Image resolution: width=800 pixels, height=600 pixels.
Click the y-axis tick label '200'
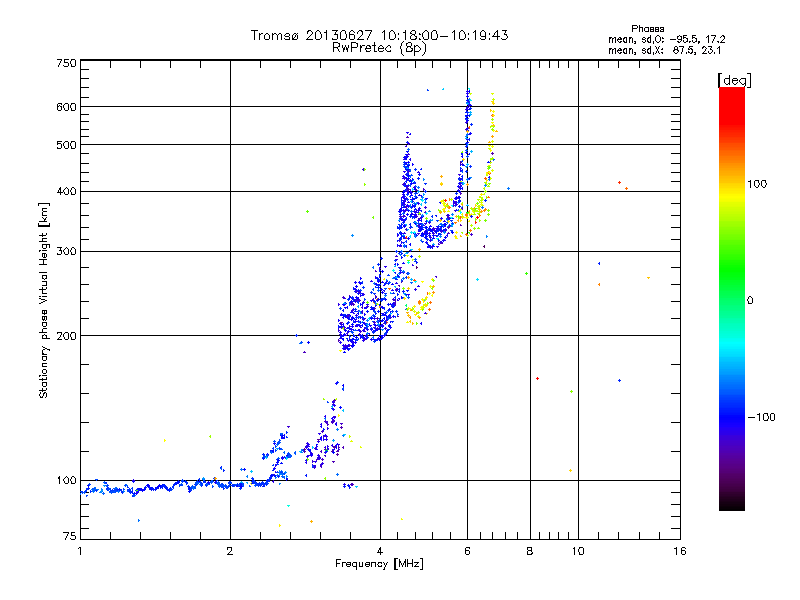click(x=66, y=336)
